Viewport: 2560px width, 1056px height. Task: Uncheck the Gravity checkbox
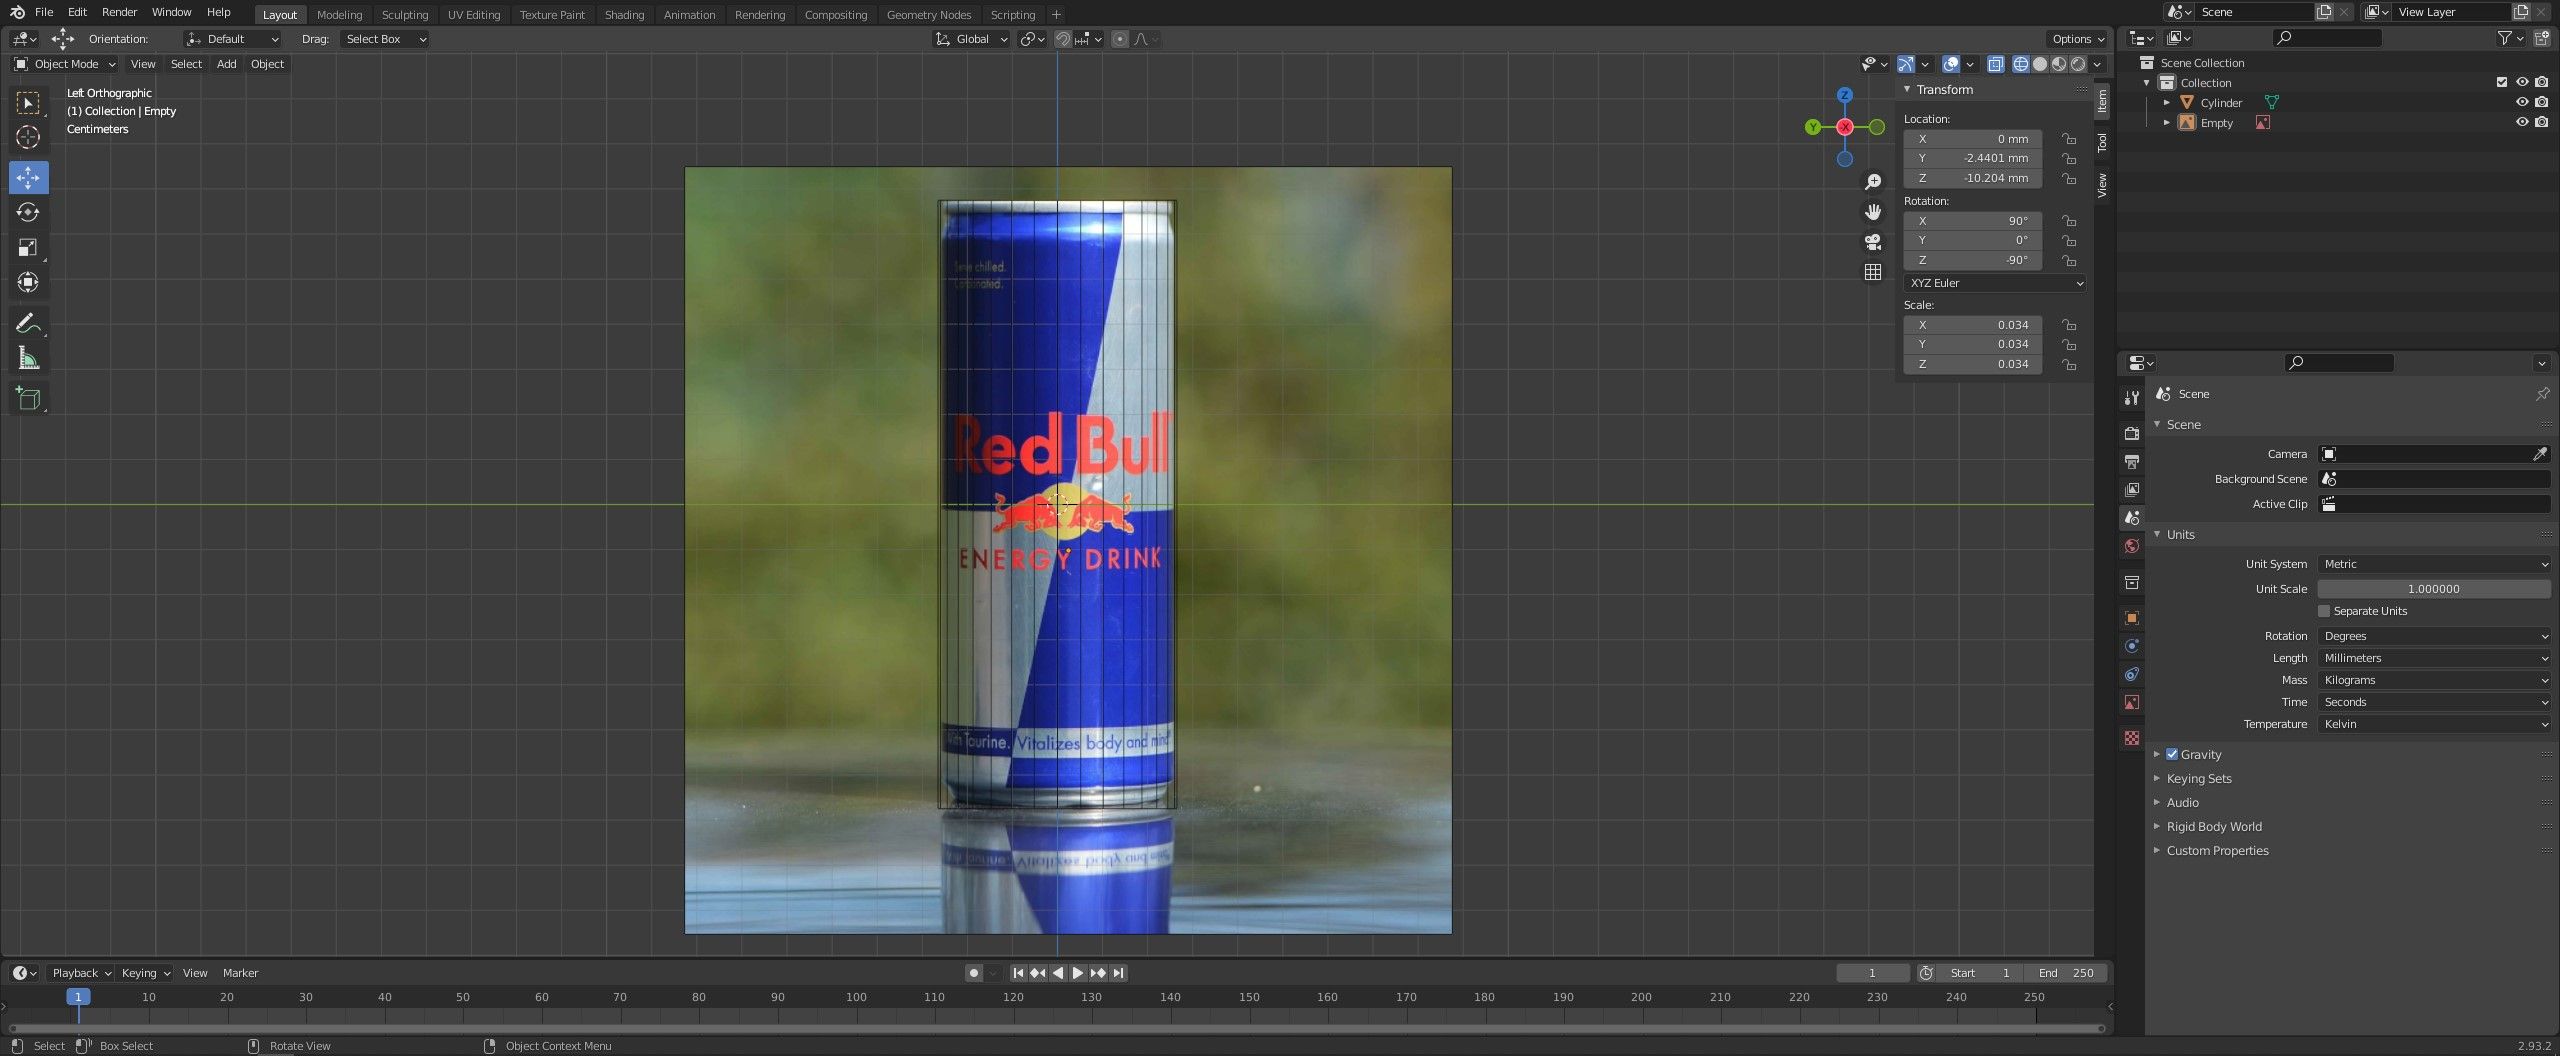click(x=2172, y=754)
